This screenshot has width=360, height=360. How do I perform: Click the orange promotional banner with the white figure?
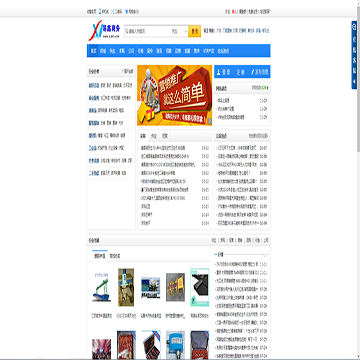tap(174, 95)
